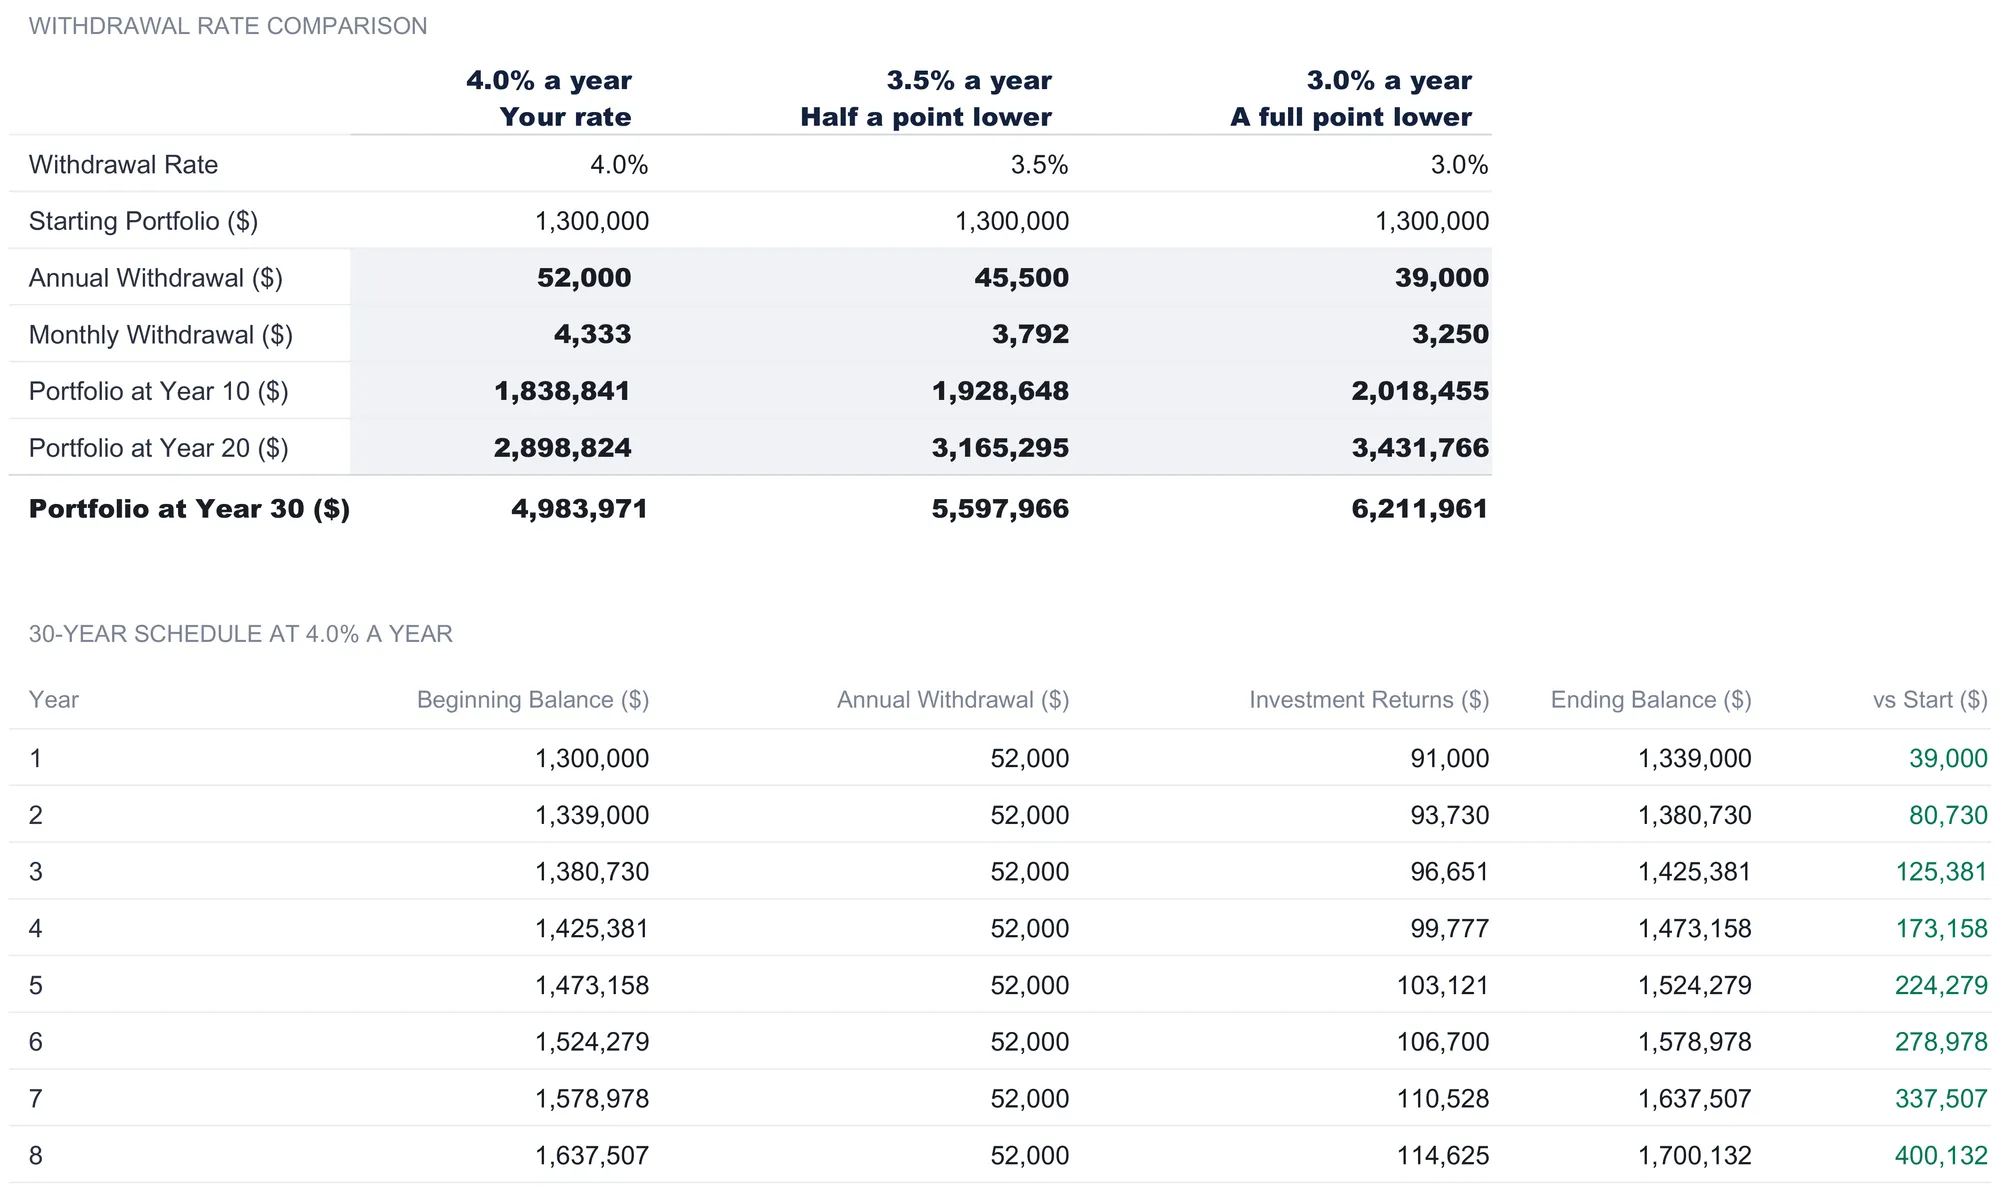Select Year 30 portfolio value 4,983,971
2000x1192 pixels.
click(580, 509)
